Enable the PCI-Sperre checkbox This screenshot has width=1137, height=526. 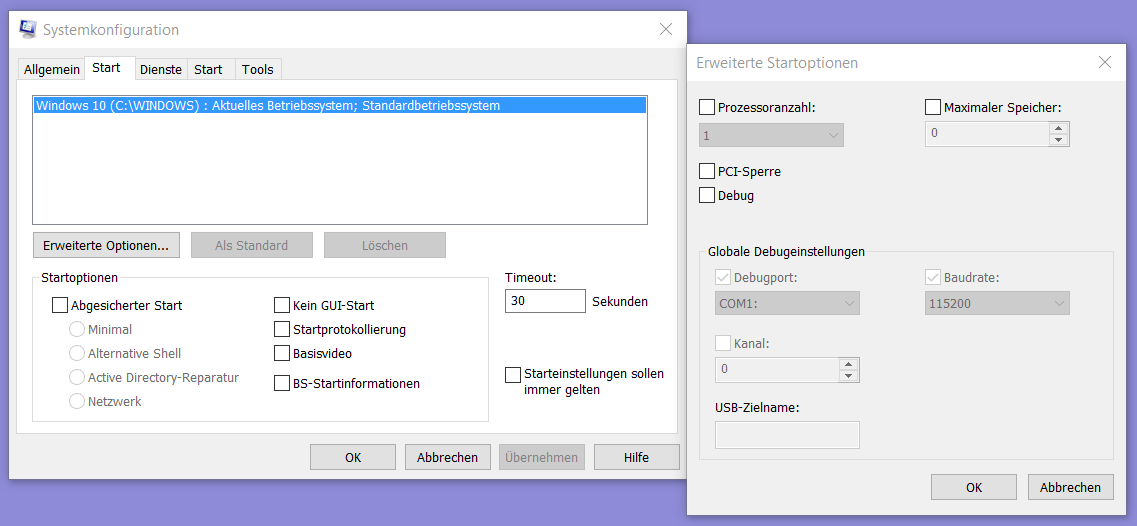(707, 171)
